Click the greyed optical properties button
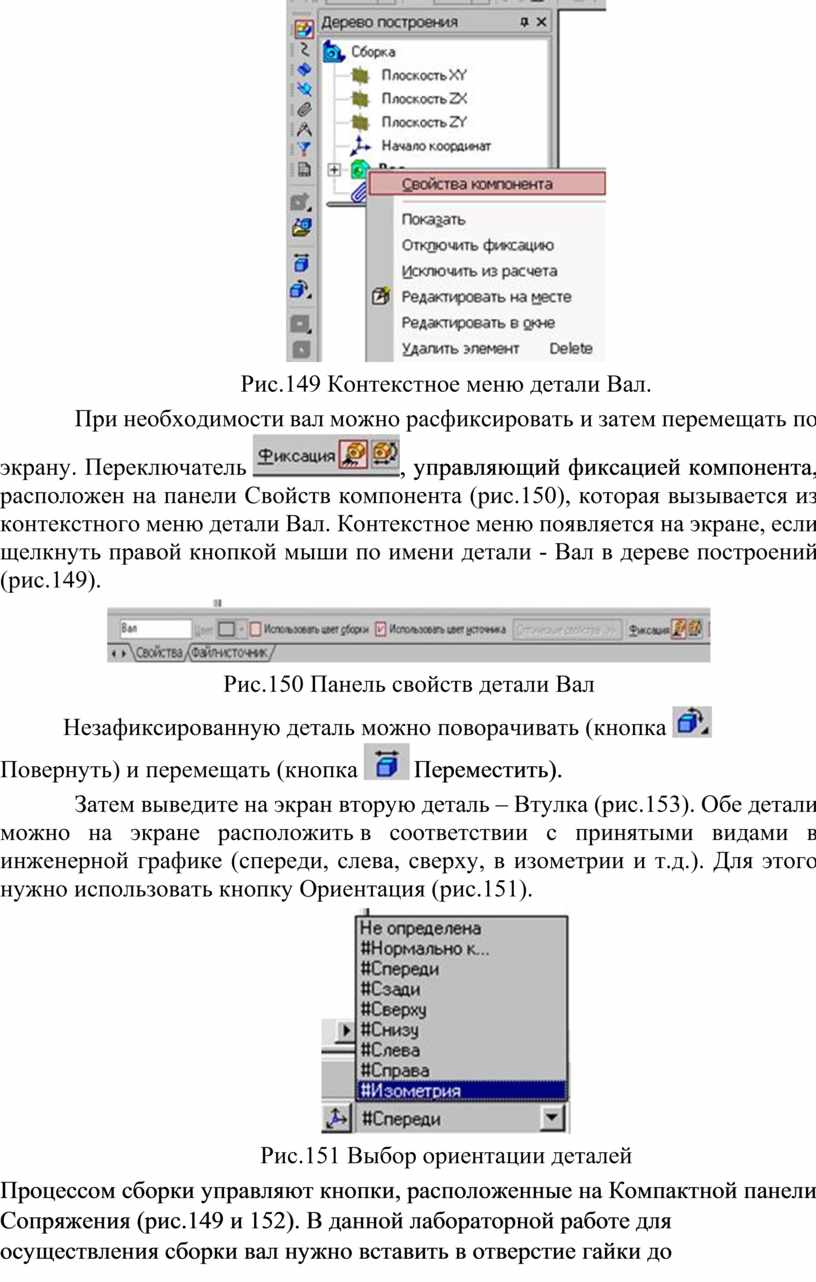The image size is (816, 1282). coord(568,630)
